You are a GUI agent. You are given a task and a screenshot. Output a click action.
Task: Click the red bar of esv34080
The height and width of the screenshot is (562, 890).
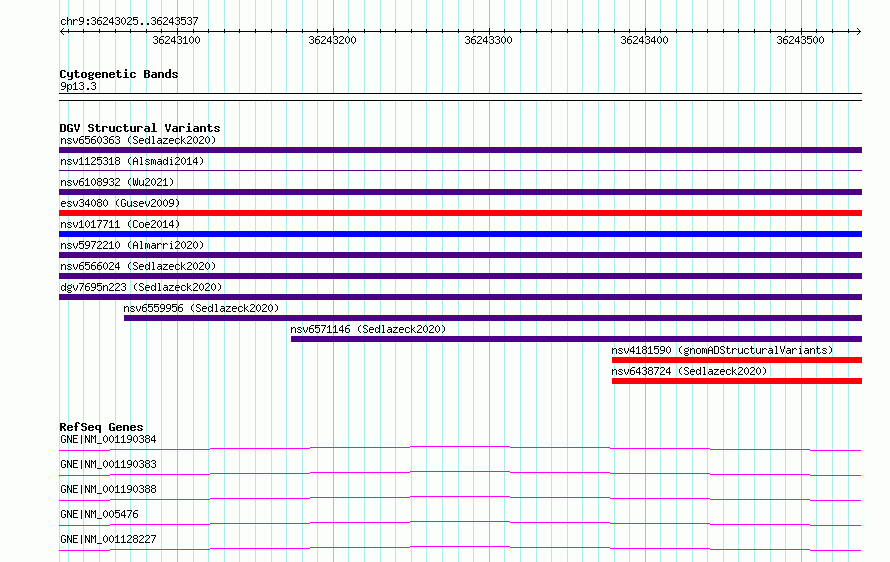pos(460,213)
